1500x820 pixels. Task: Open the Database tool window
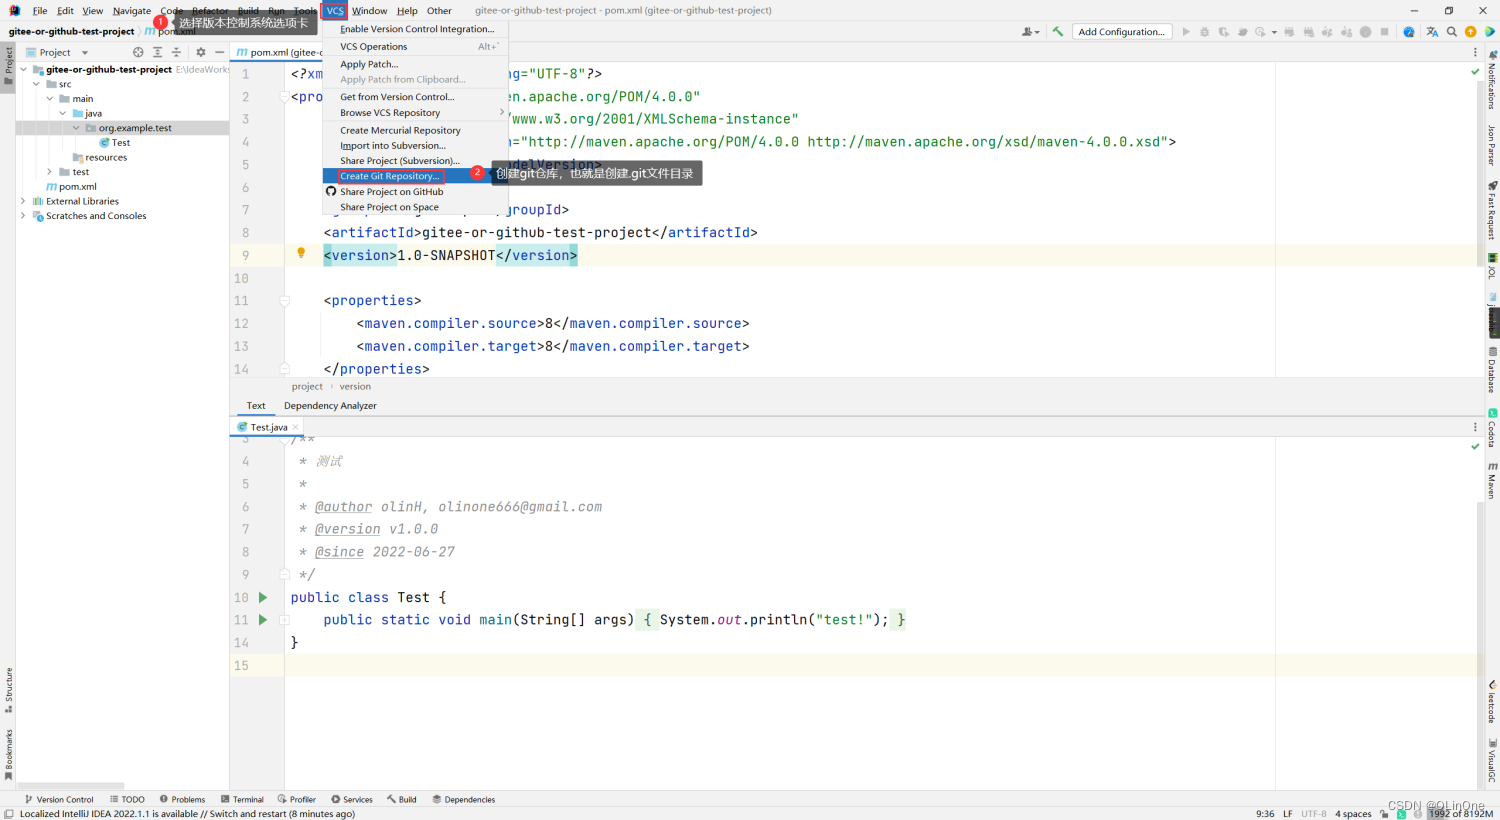click(x=1492, y=370)
